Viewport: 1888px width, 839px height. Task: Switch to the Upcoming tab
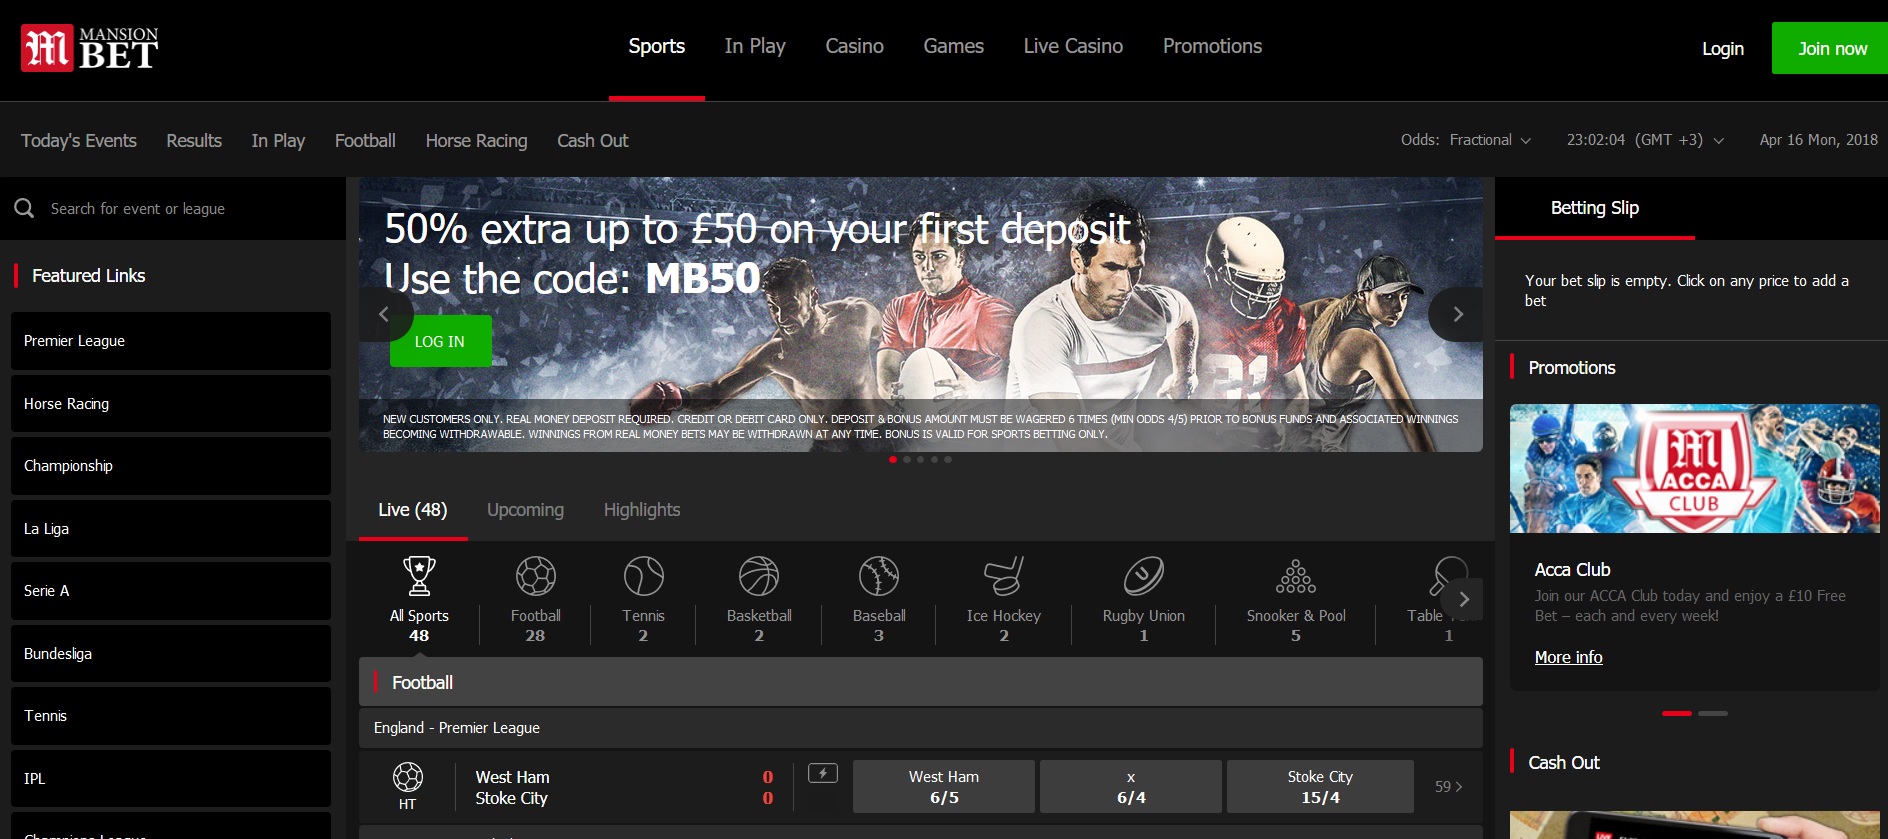[525, 510]
